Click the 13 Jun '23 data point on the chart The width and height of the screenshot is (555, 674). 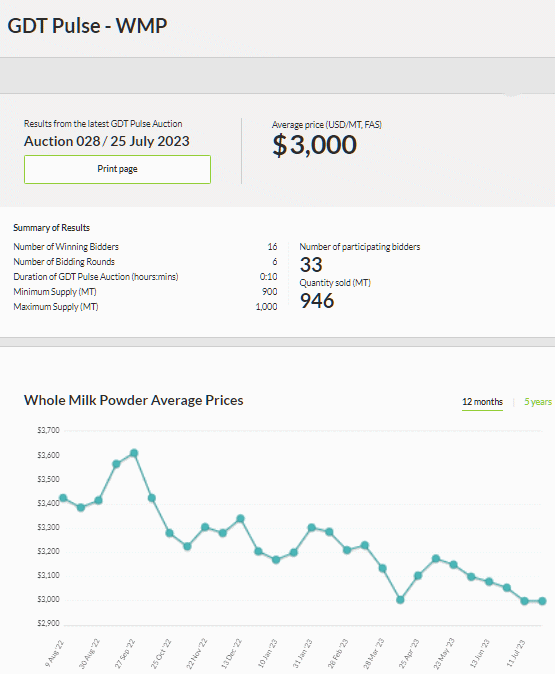[489, 582]
